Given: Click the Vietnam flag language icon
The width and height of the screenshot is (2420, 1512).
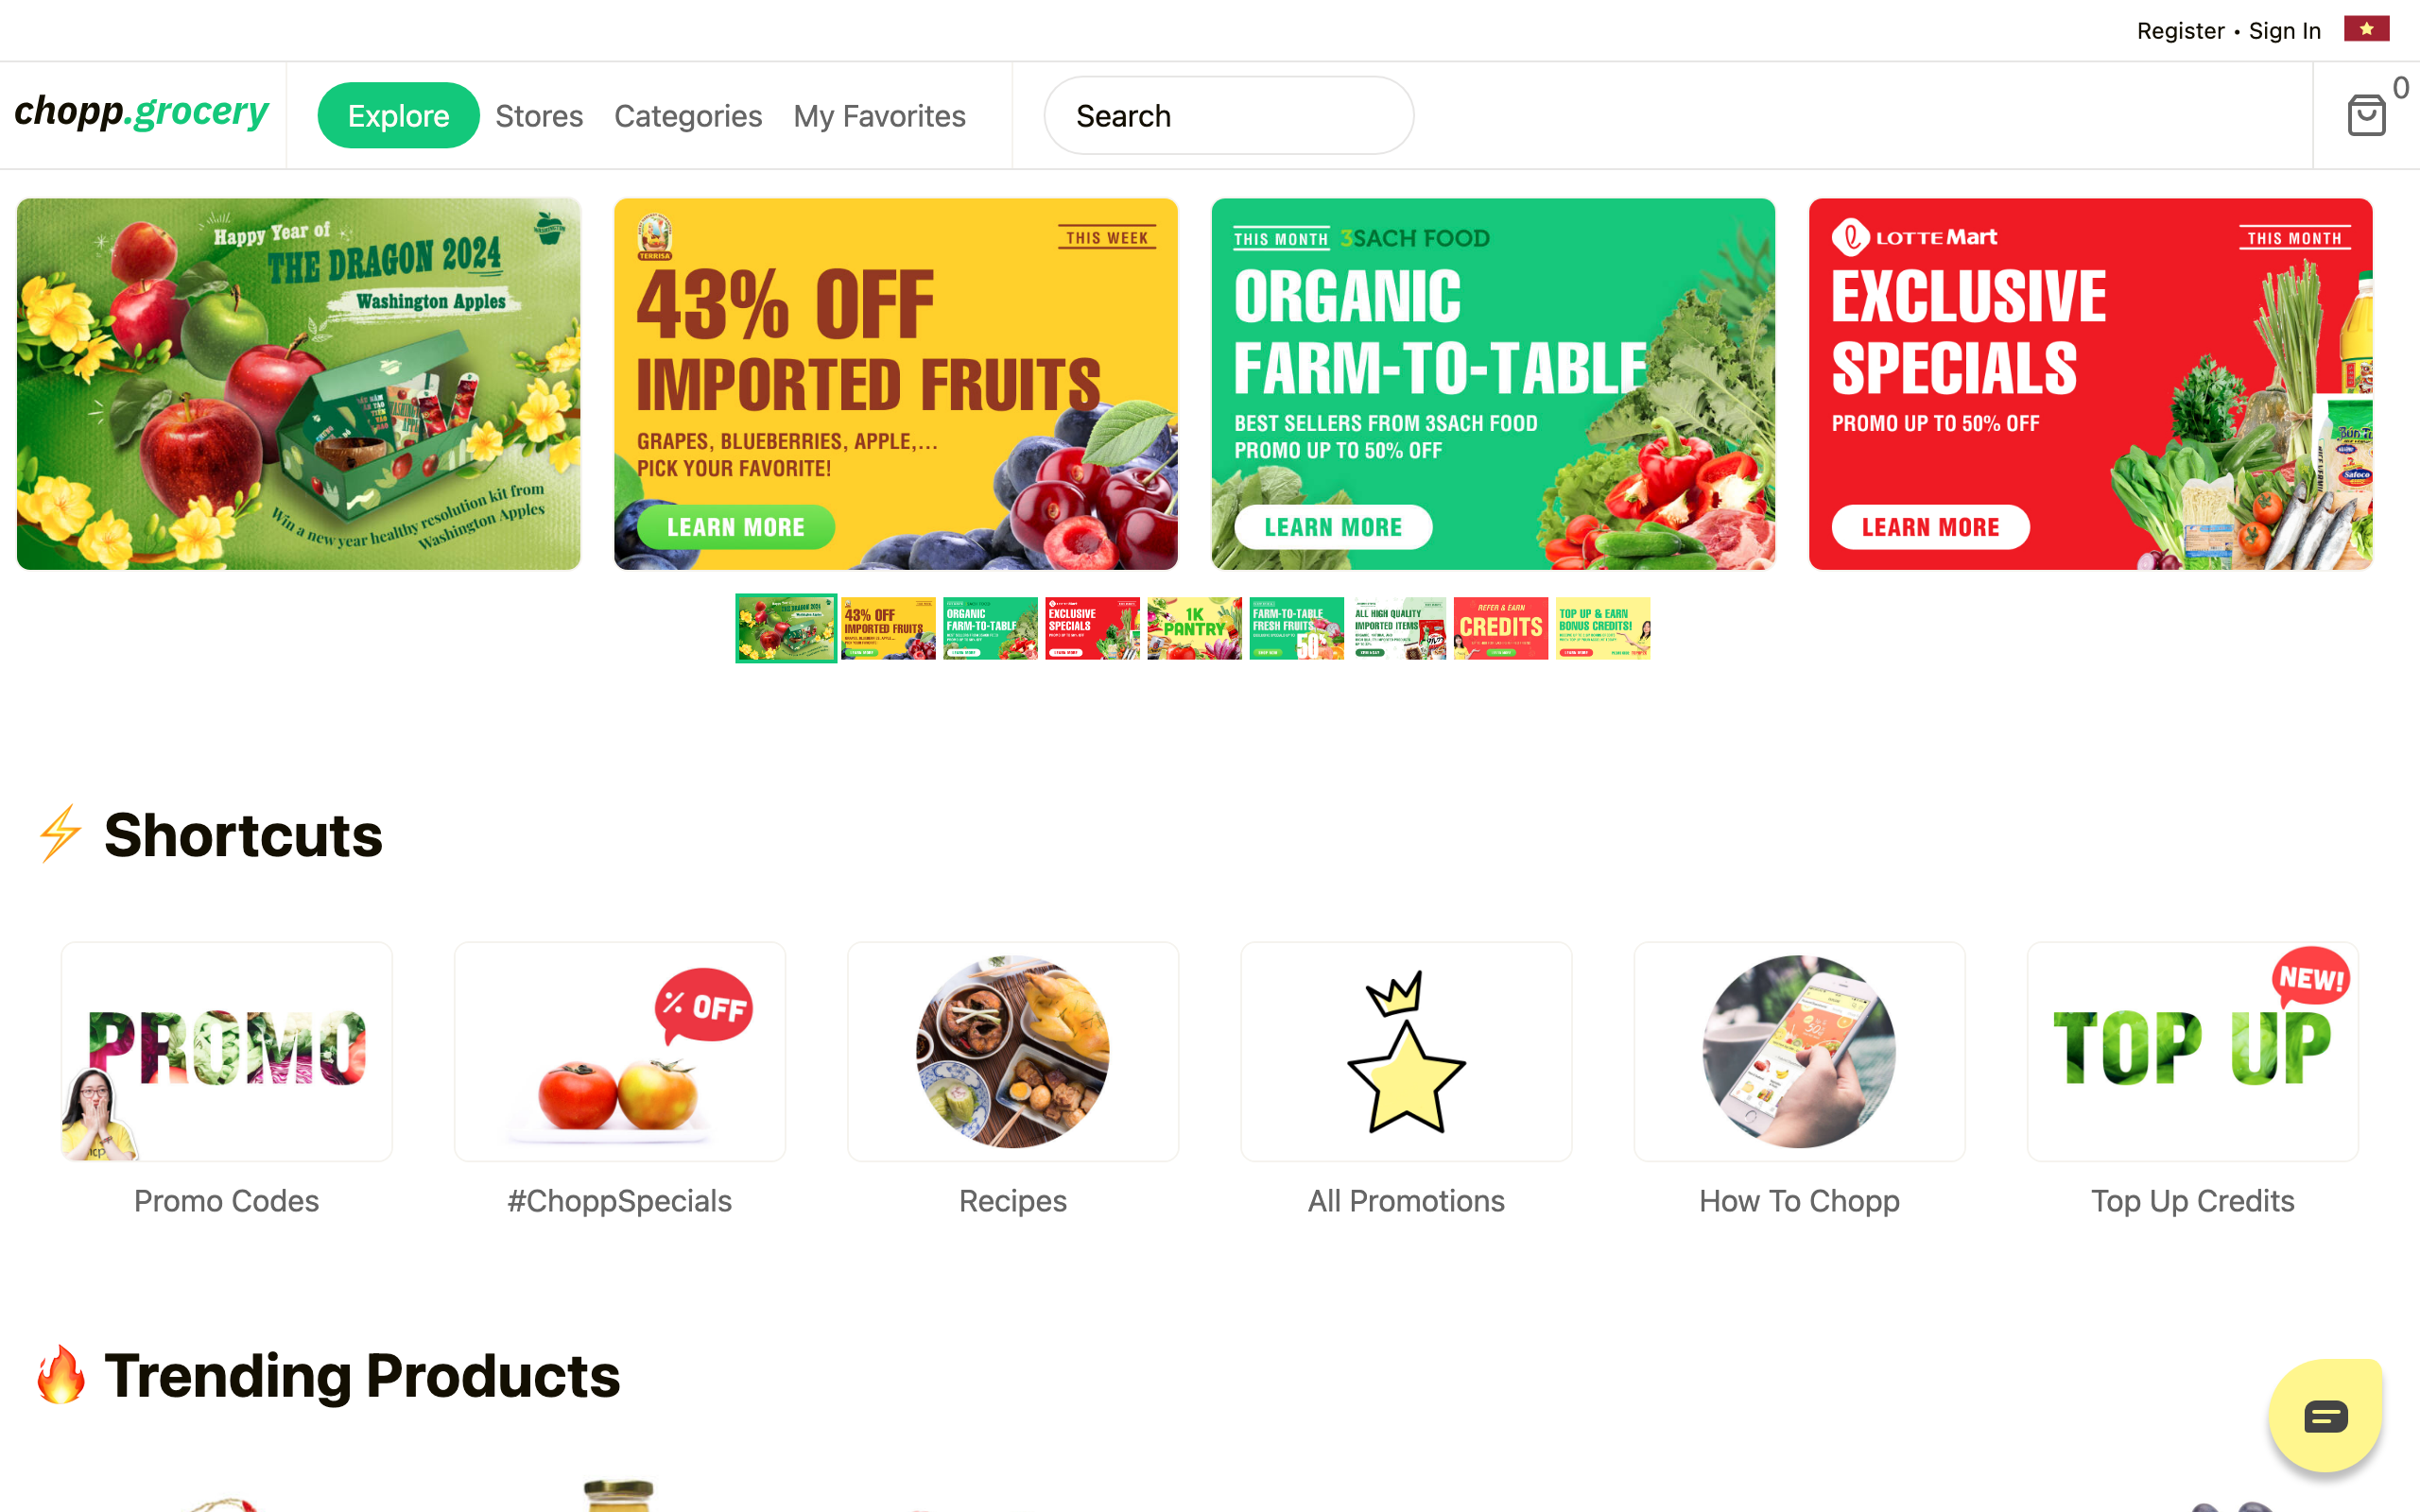Looking at the screenshot, I should (x=2366, y=29).
